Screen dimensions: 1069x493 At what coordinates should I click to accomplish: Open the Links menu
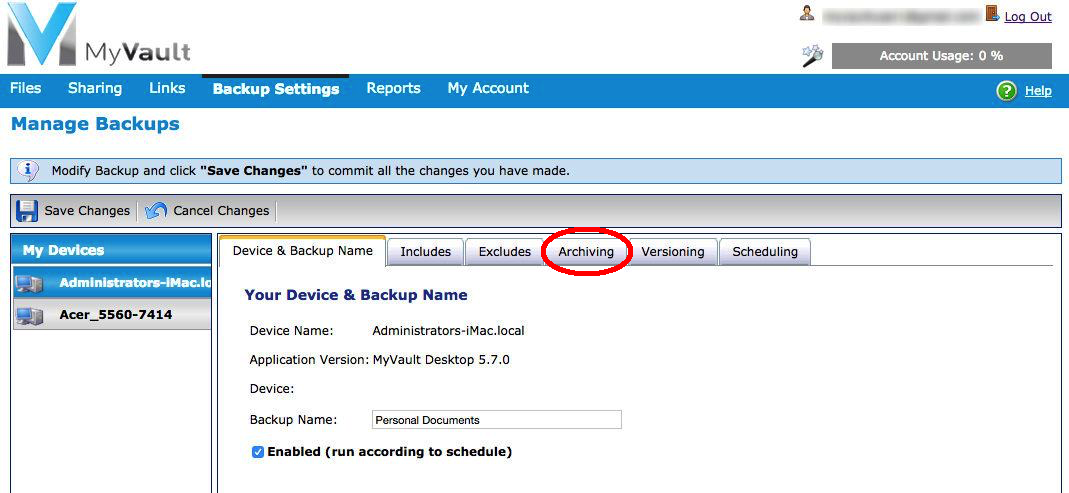coord(167,88)
